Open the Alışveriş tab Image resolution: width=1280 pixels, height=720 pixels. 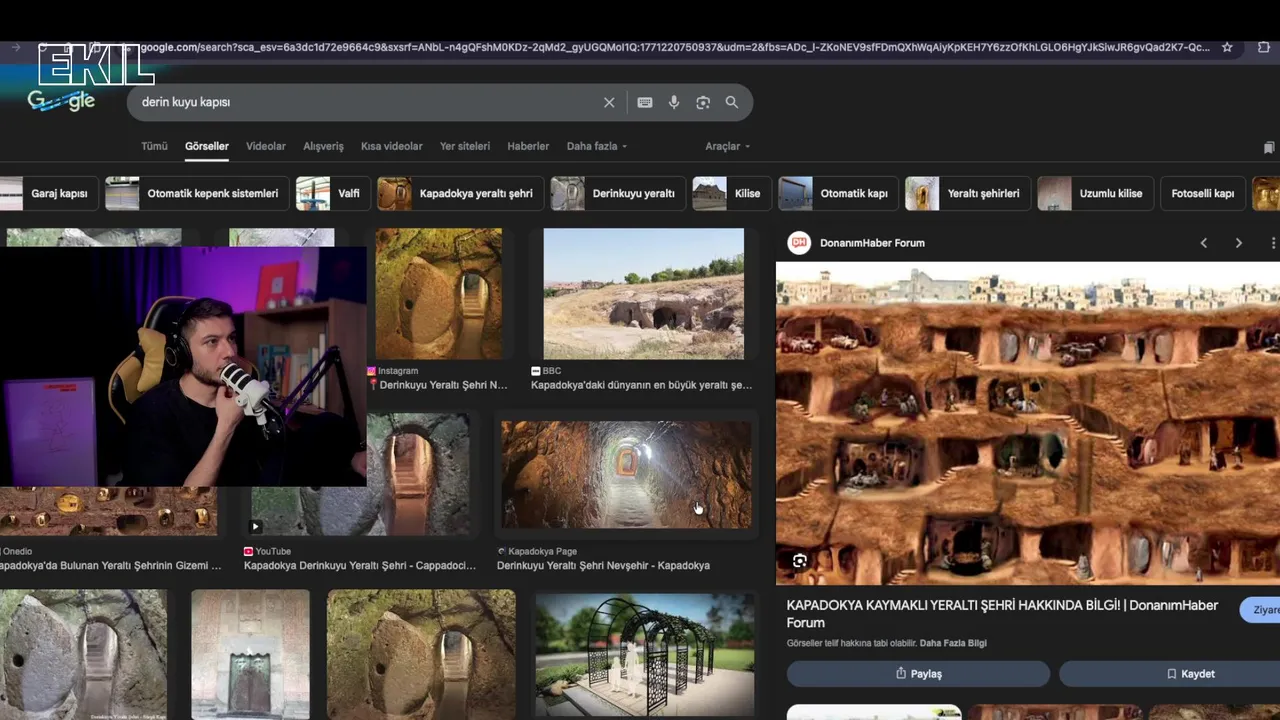point(323,146)
